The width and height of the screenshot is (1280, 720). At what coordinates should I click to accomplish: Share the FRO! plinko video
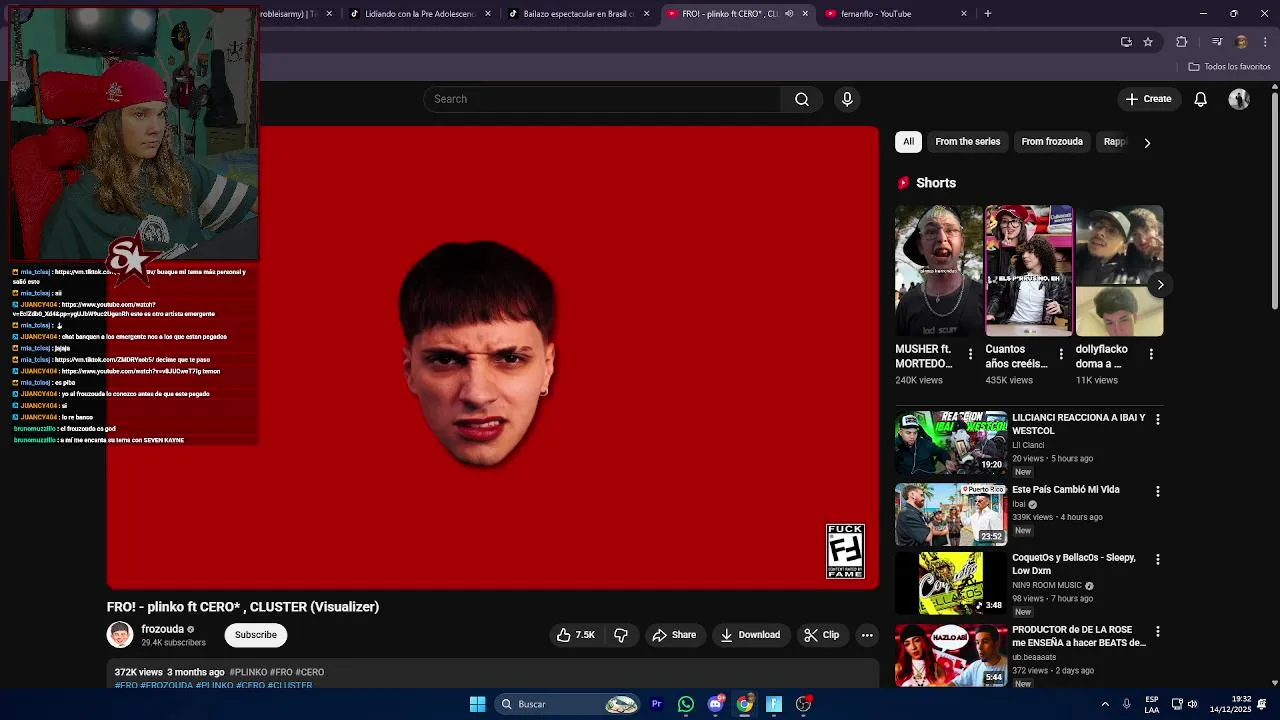tap(674, 635)
